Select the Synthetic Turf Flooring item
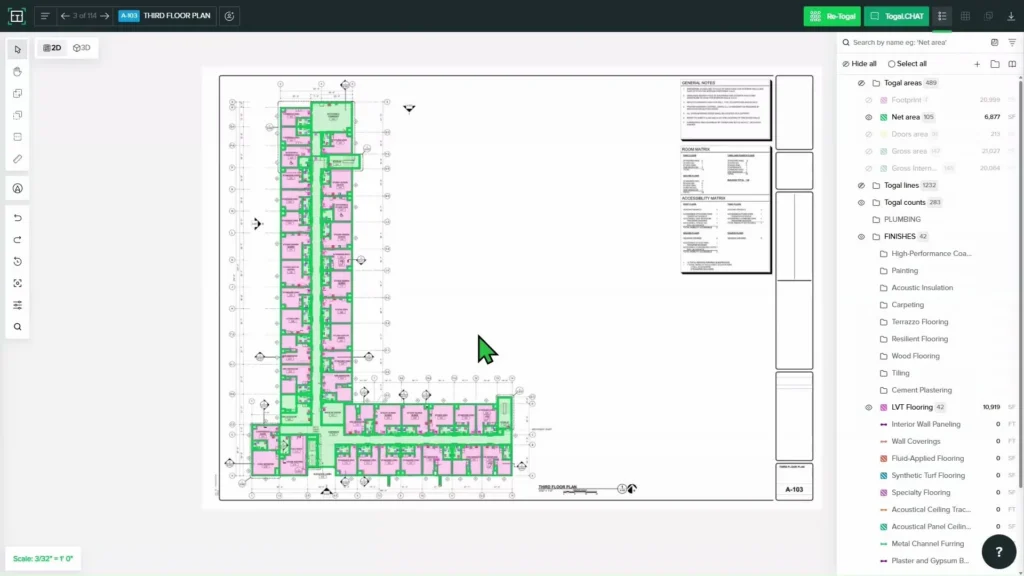 click(928, 475)
